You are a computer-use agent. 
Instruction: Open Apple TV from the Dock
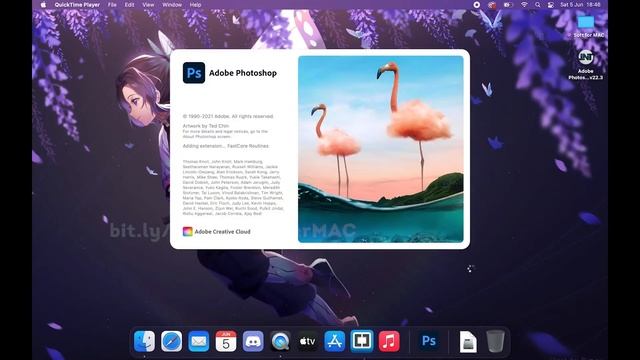click(x=307, y=341)
